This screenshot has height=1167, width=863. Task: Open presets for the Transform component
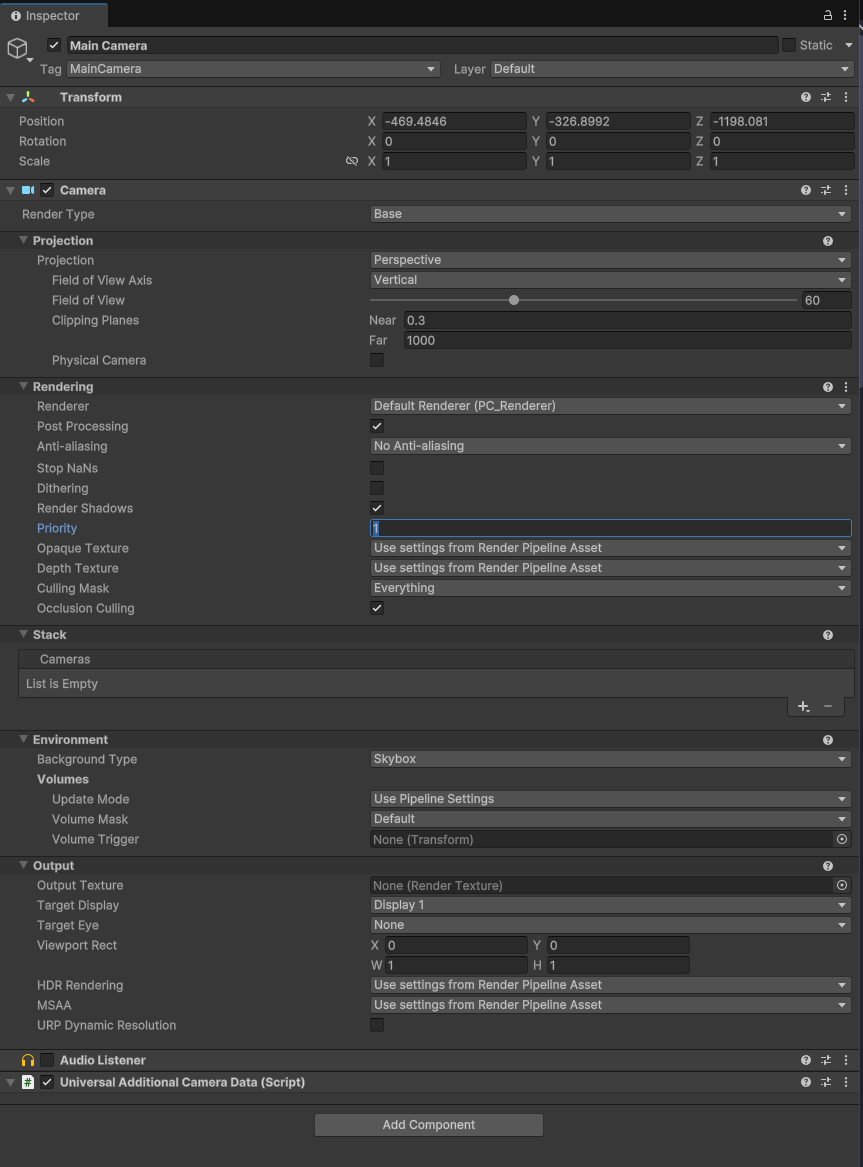point(826,97)
